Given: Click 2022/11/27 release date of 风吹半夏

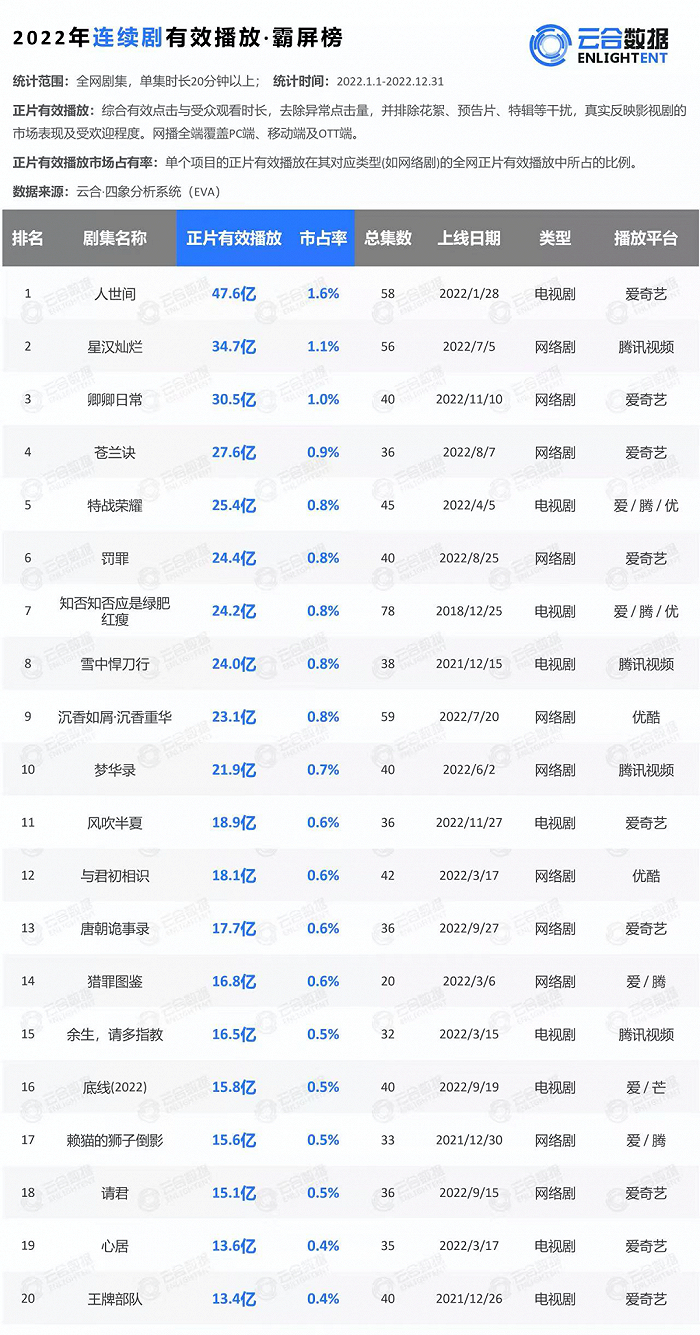Looking at the screenshot, I should pyautogui.click(x=469, y=823).
